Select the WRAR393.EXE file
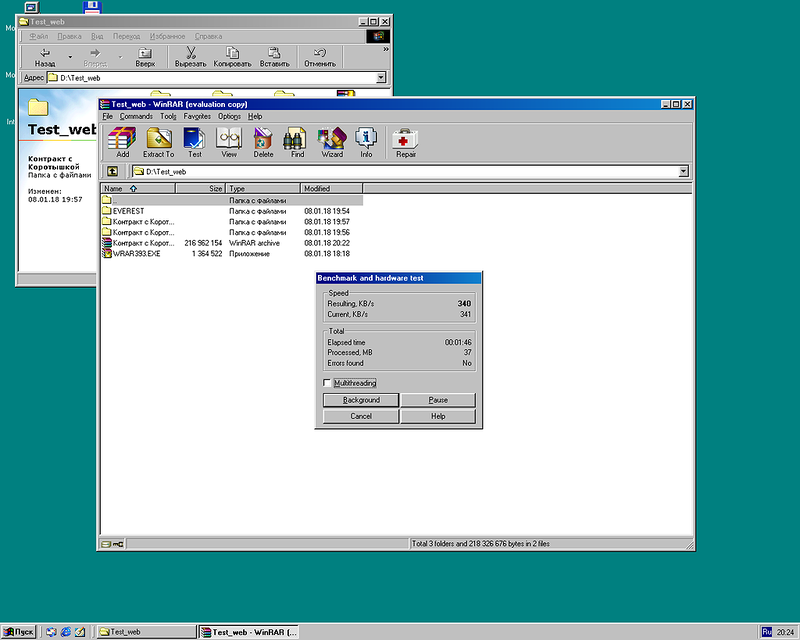800x640 pixels. click(136, 254)
